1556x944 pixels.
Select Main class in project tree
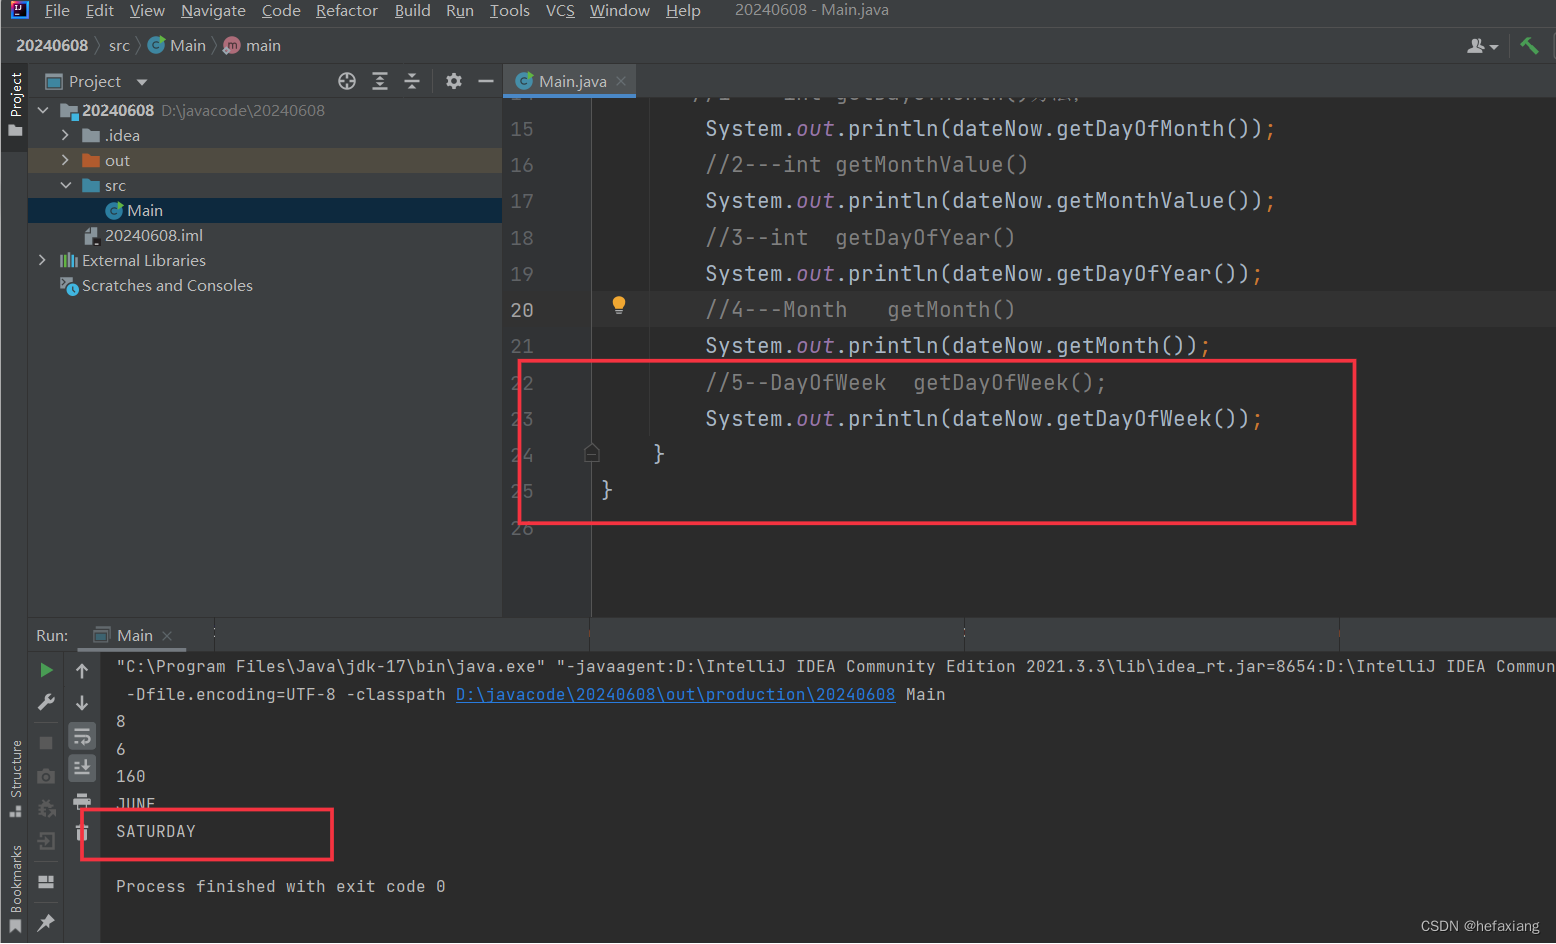[144, 210]
